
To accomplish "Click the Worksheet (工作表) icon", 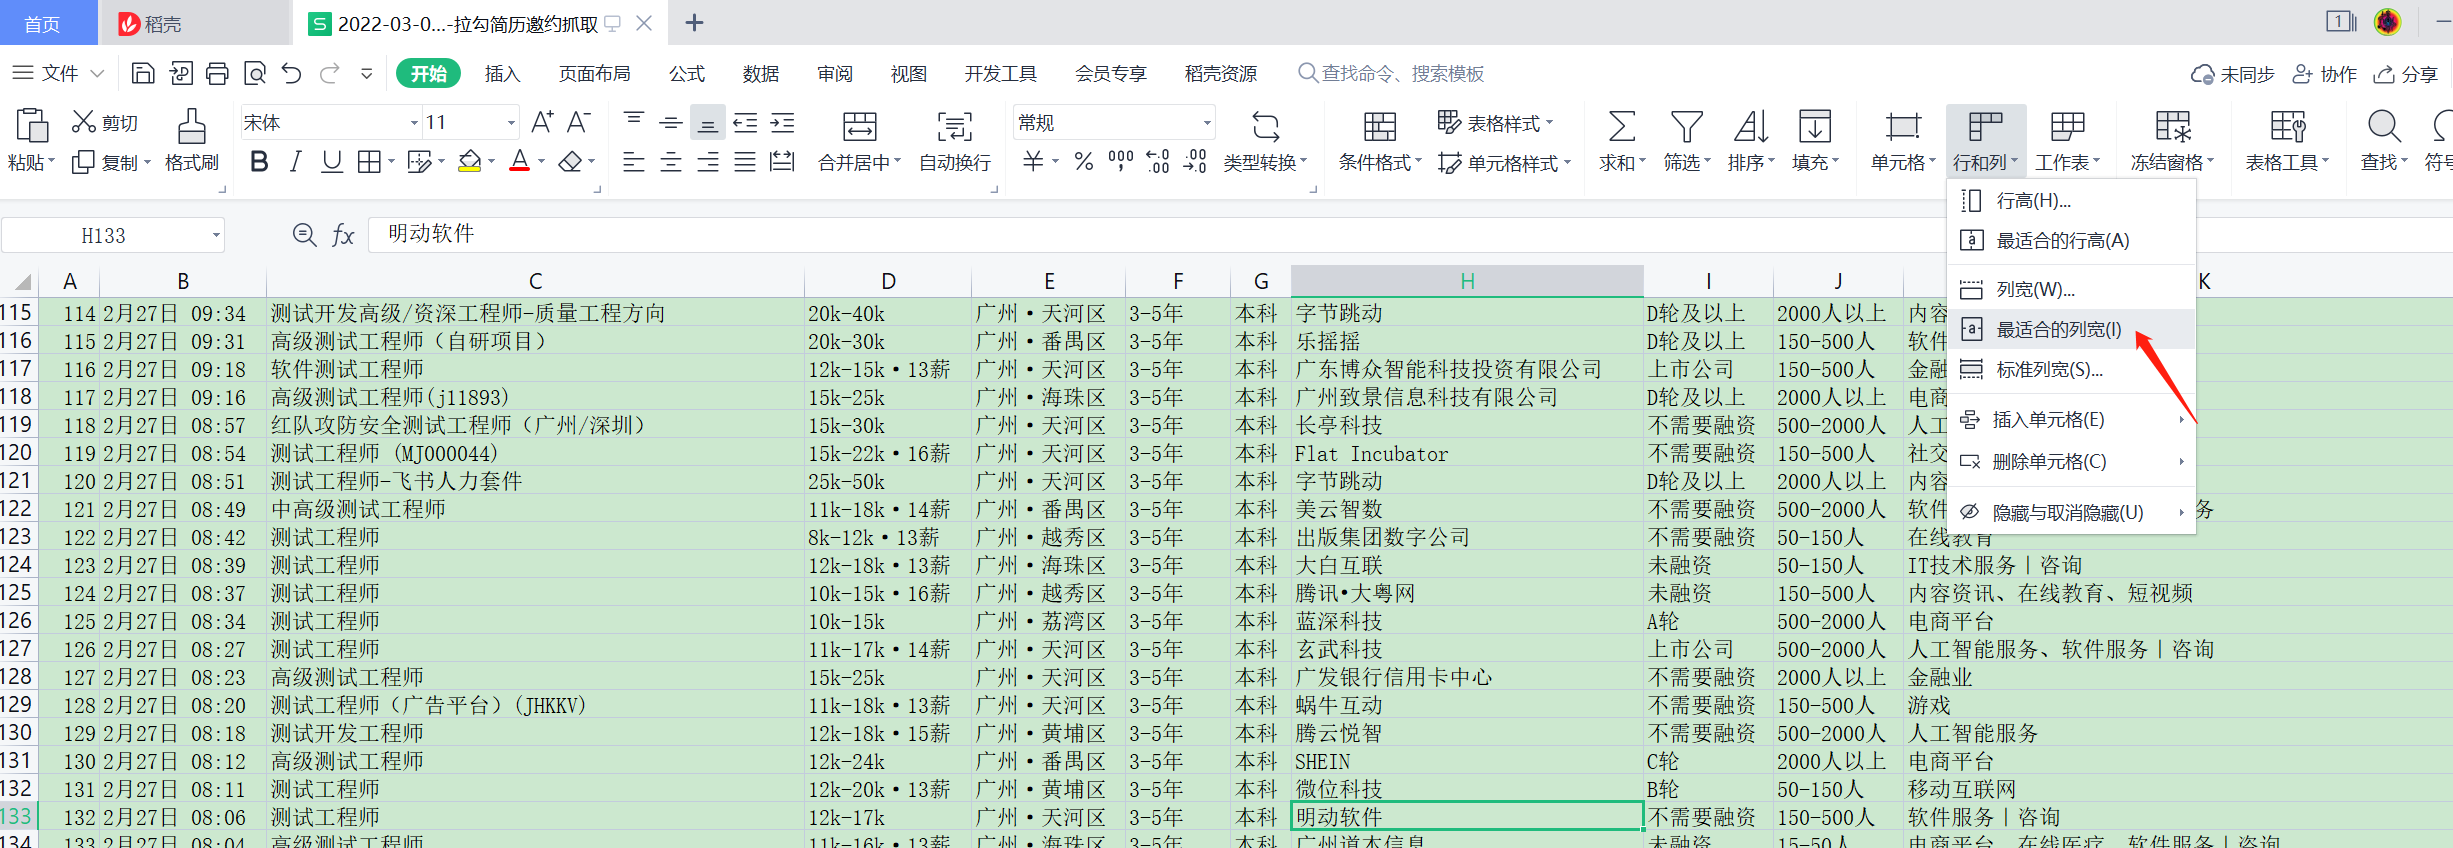I will pos(2067,126).
